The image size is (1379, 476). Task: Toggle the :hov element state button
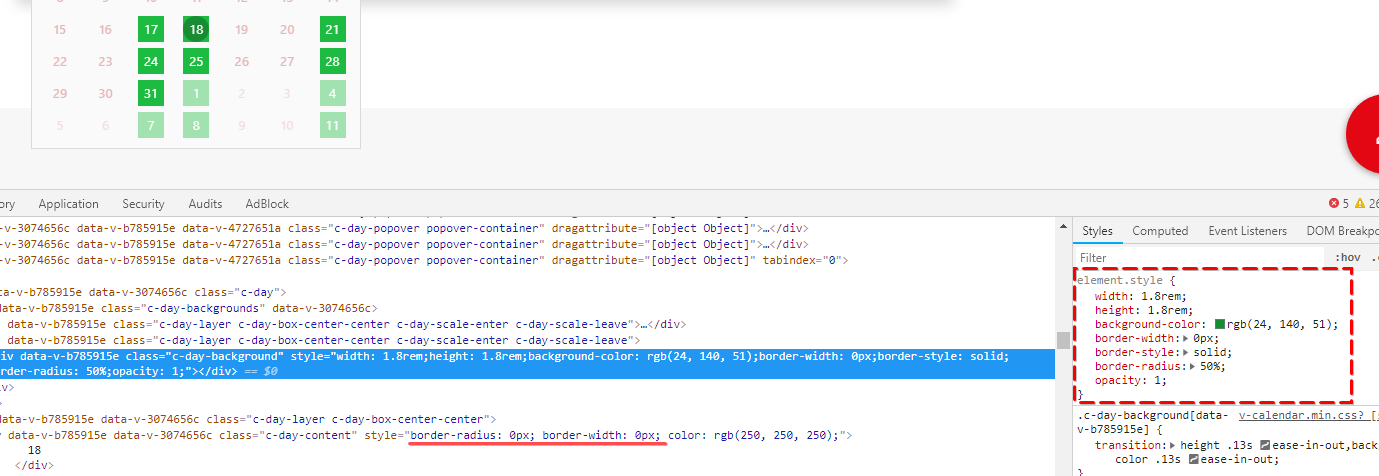pyautogui.click(x=1347, y=257)
